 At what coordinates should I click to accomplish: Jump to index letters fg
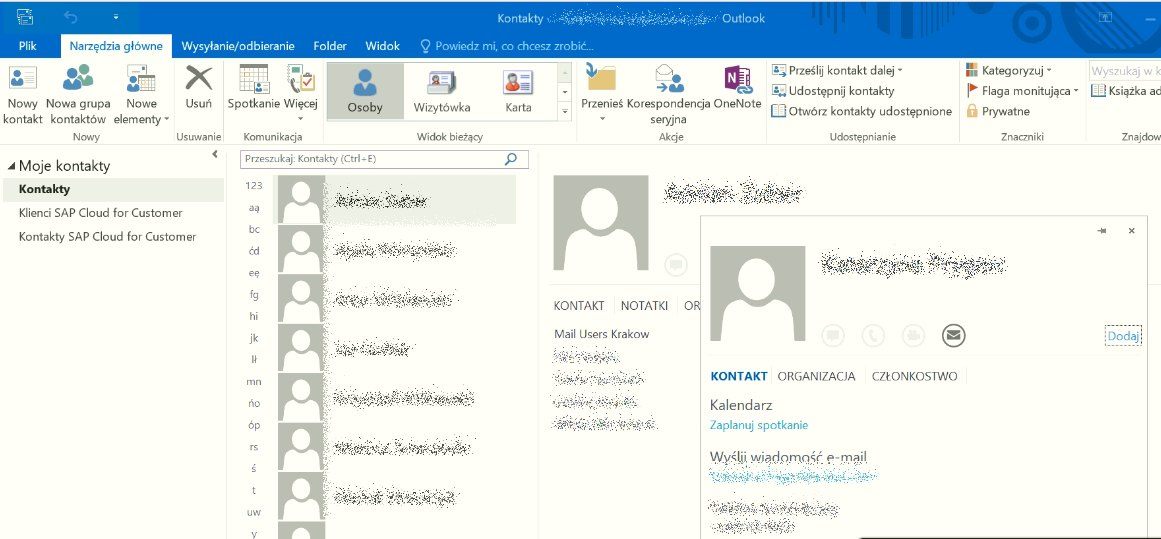click(x=254, y=294)
